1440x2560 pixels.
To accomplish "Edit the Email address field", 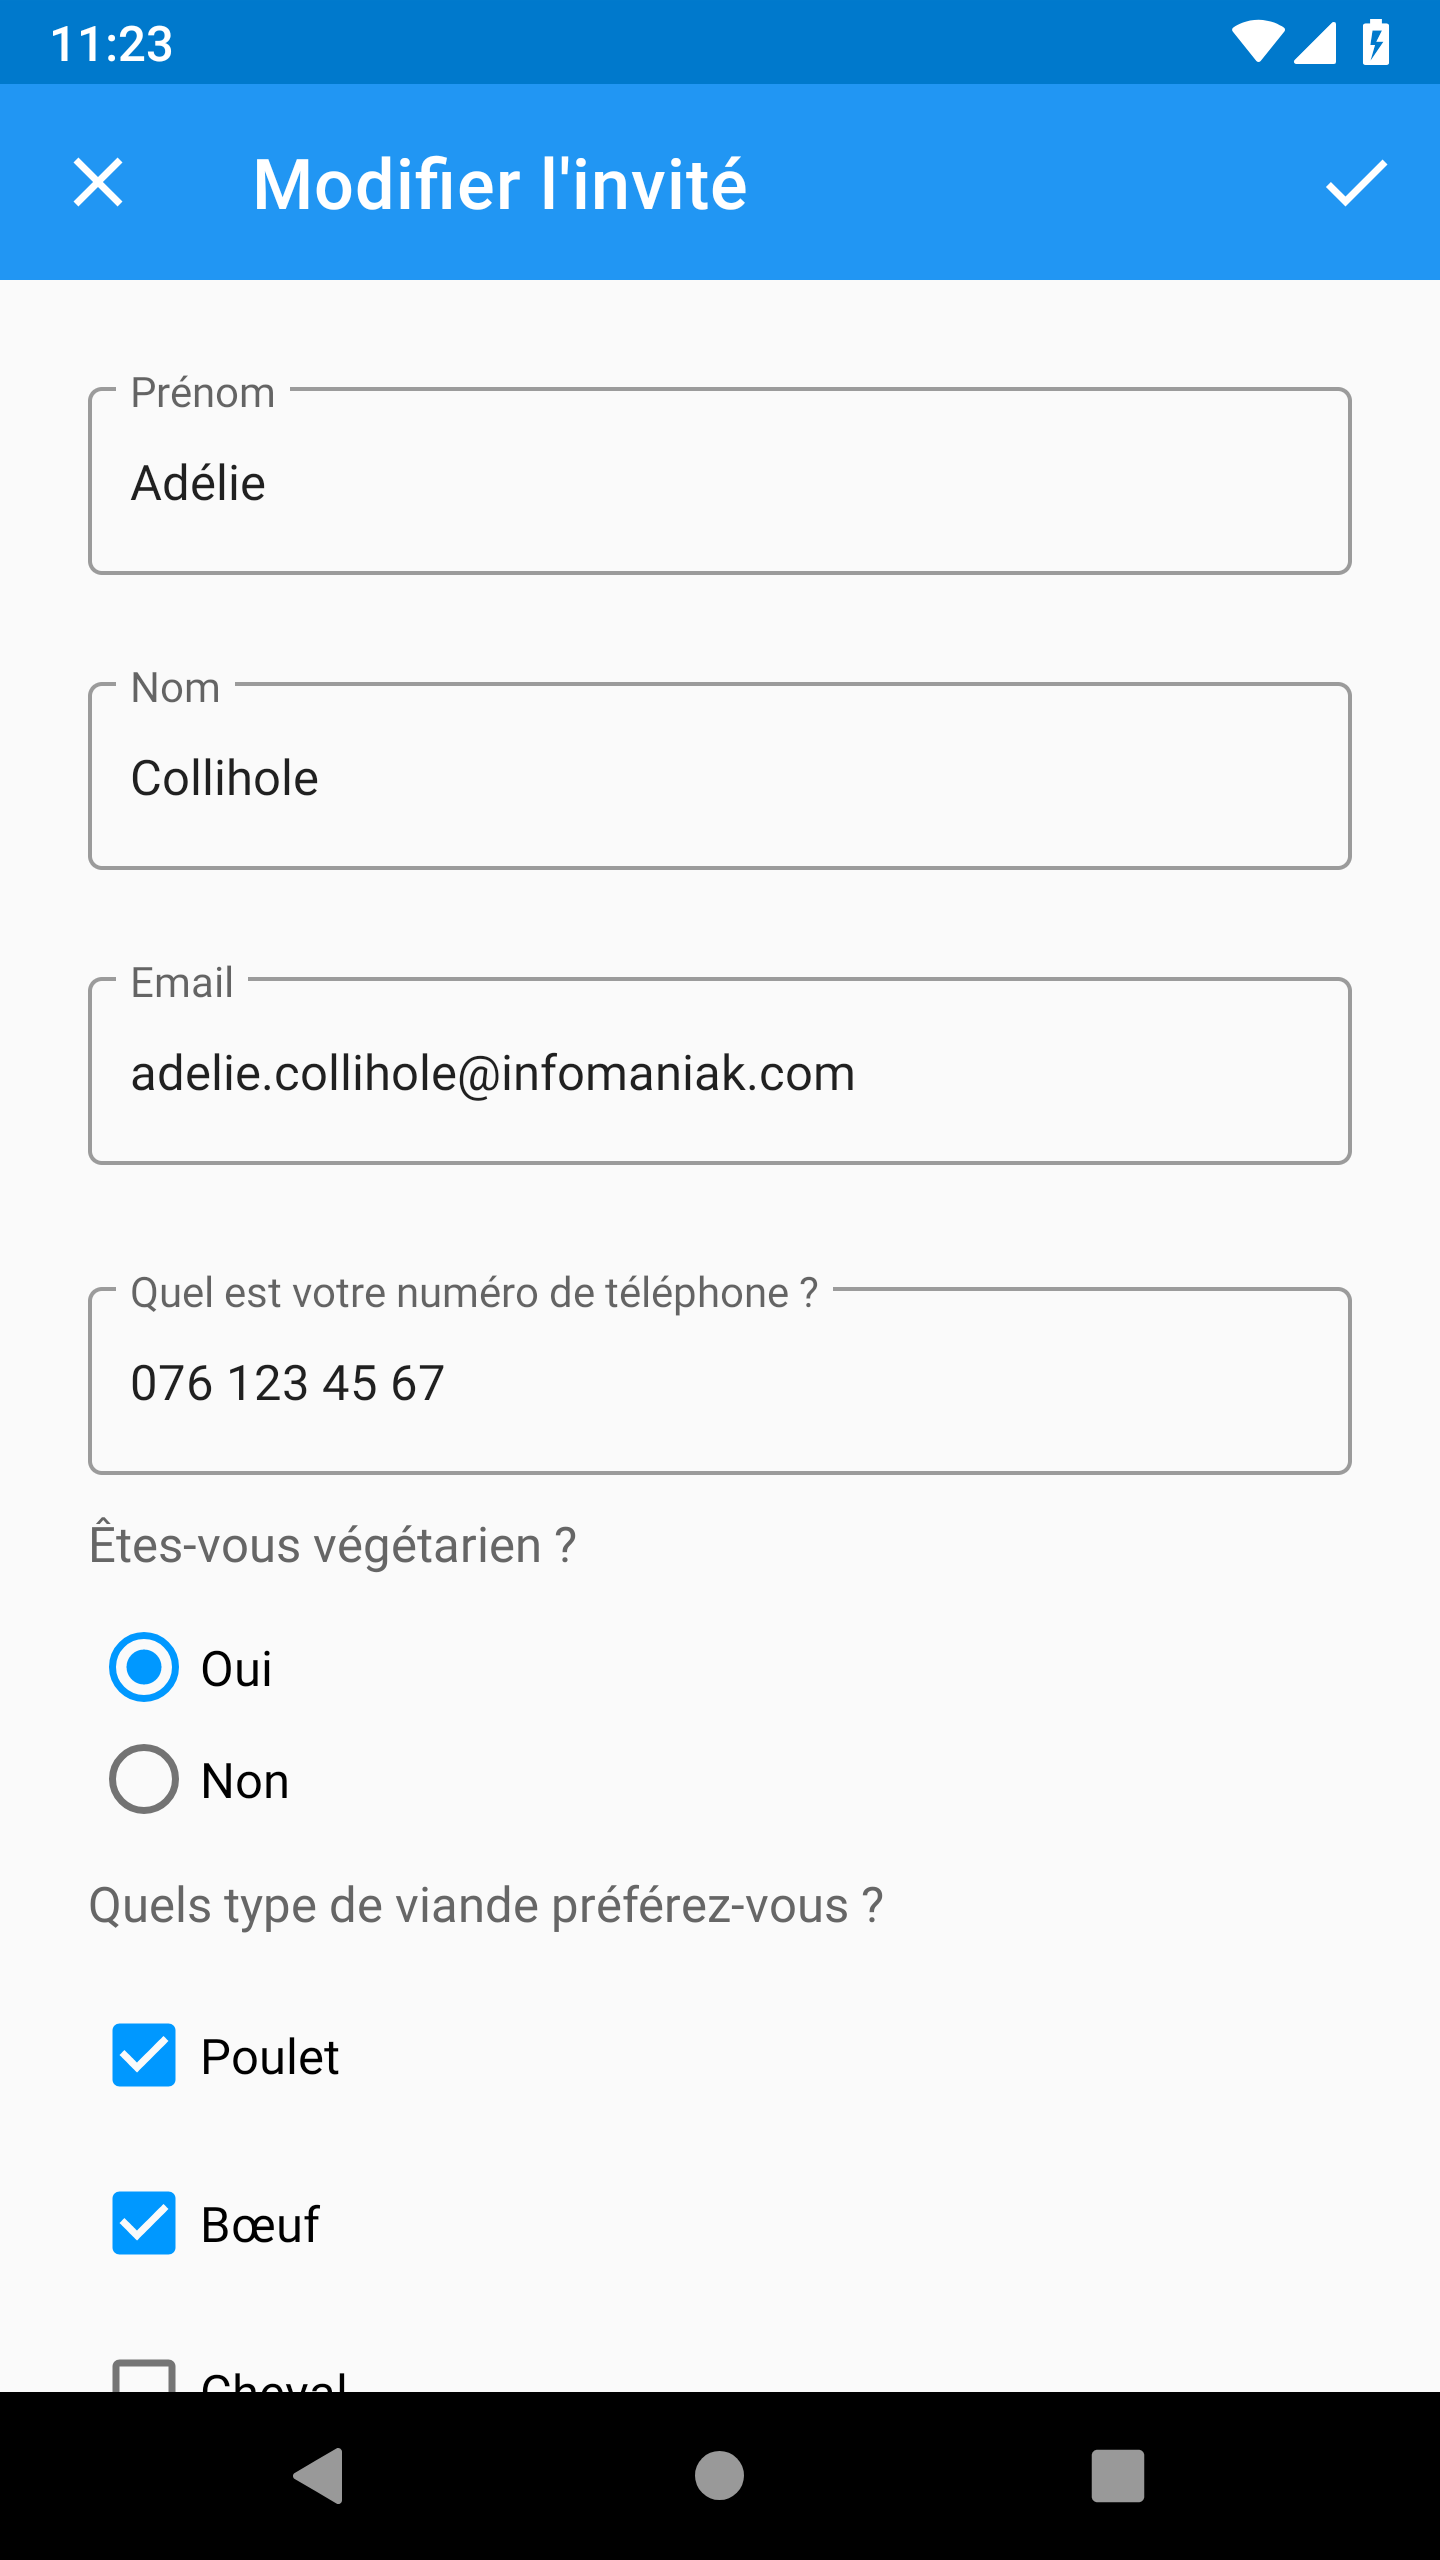I will click(720, 1071).
